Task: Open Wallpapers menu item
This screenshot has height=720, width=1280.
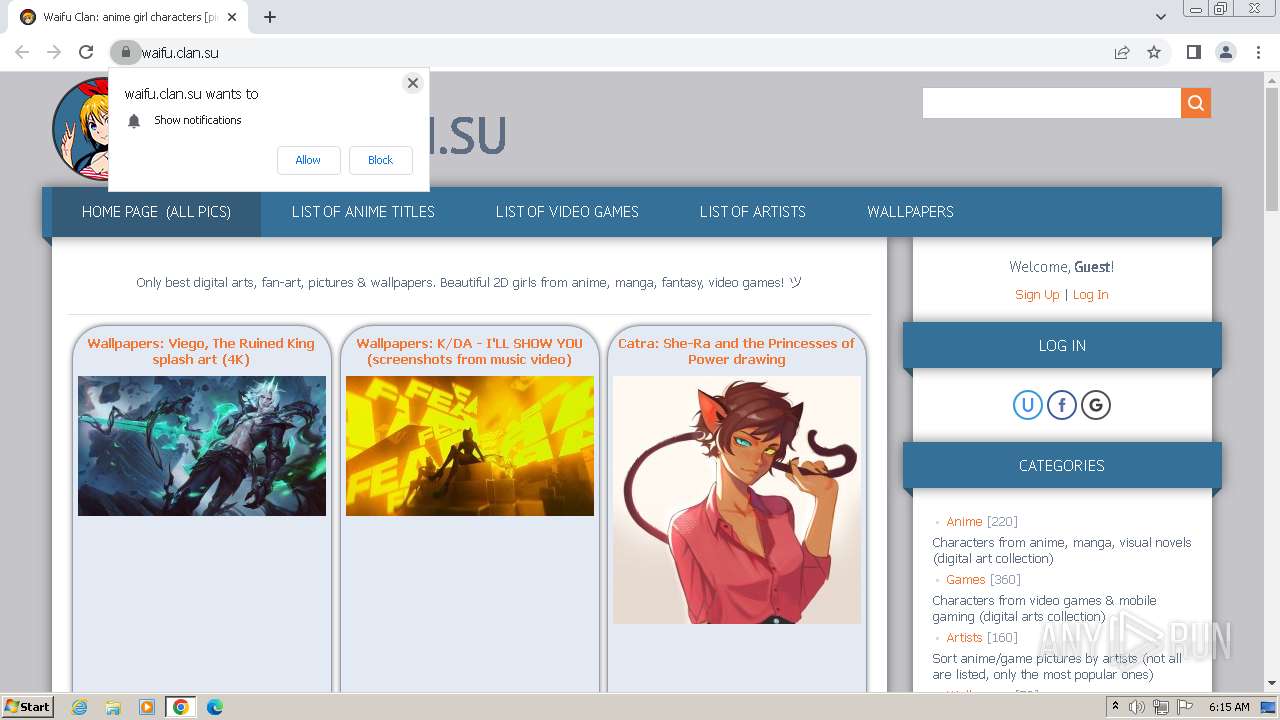Action: coord(910,212)
